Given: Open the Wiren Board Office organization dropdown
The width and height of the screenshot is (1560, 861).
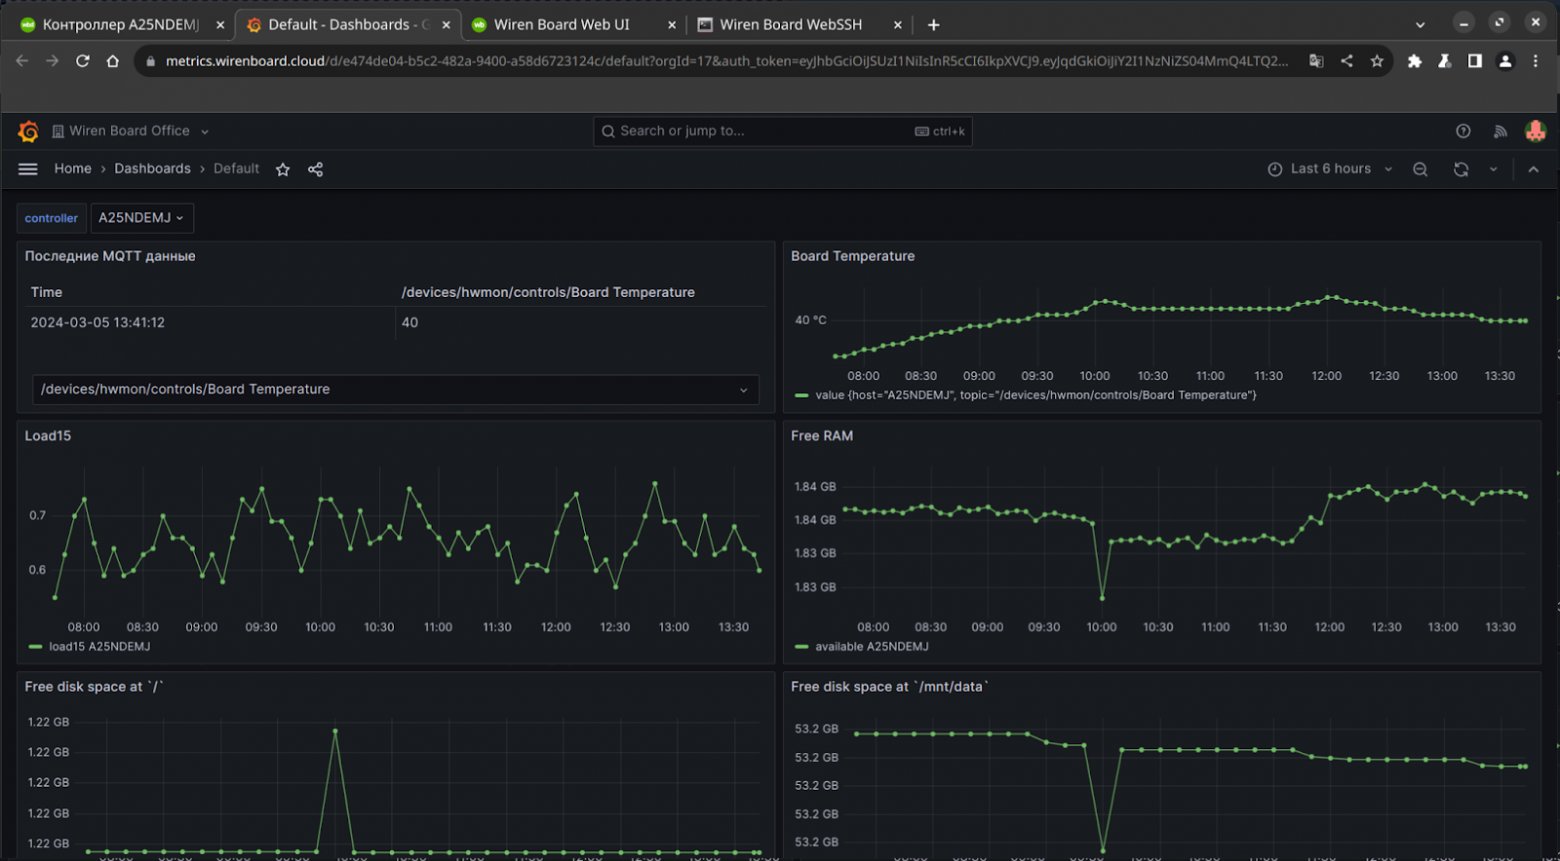Looking at the screenshot, I should [x=130, y=131].
